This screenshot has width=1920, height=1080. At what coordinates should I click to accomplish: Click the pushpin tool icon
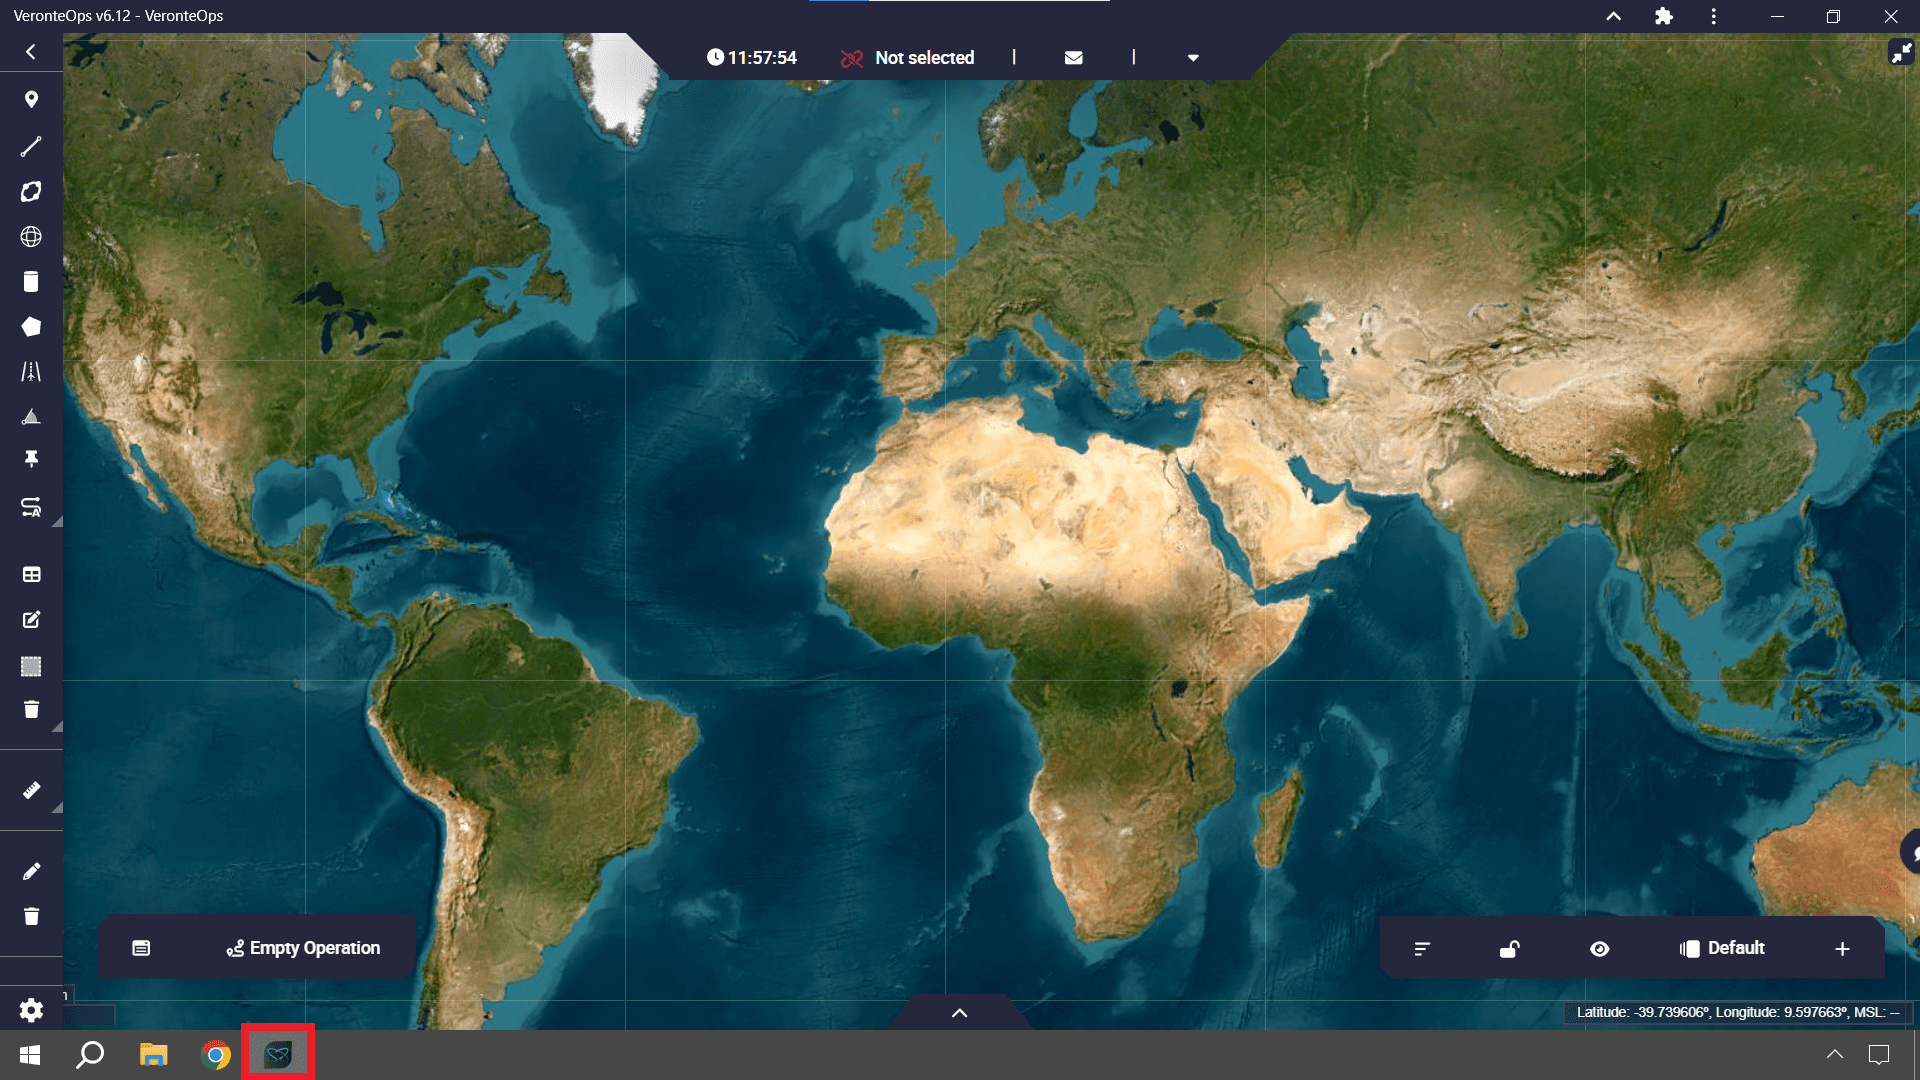[x=31, y=459]
